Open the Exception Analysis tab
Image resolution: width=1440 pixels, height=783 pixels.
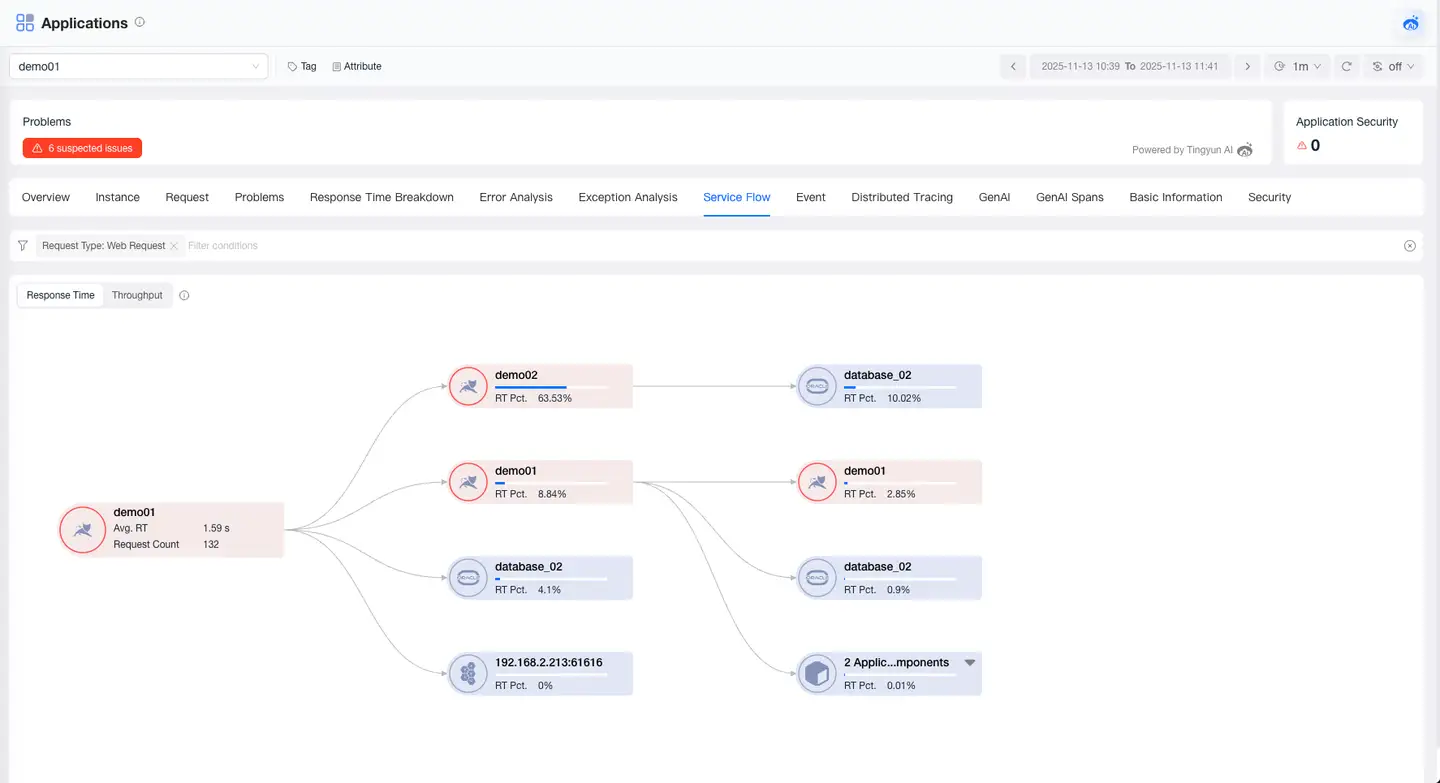[x=627, y=197]
